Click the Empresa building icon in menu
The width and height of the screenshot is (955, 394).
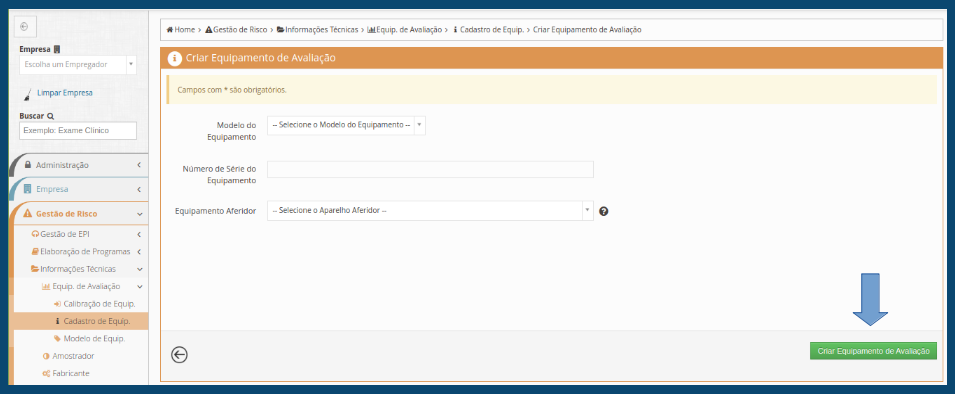click(27, 189)
